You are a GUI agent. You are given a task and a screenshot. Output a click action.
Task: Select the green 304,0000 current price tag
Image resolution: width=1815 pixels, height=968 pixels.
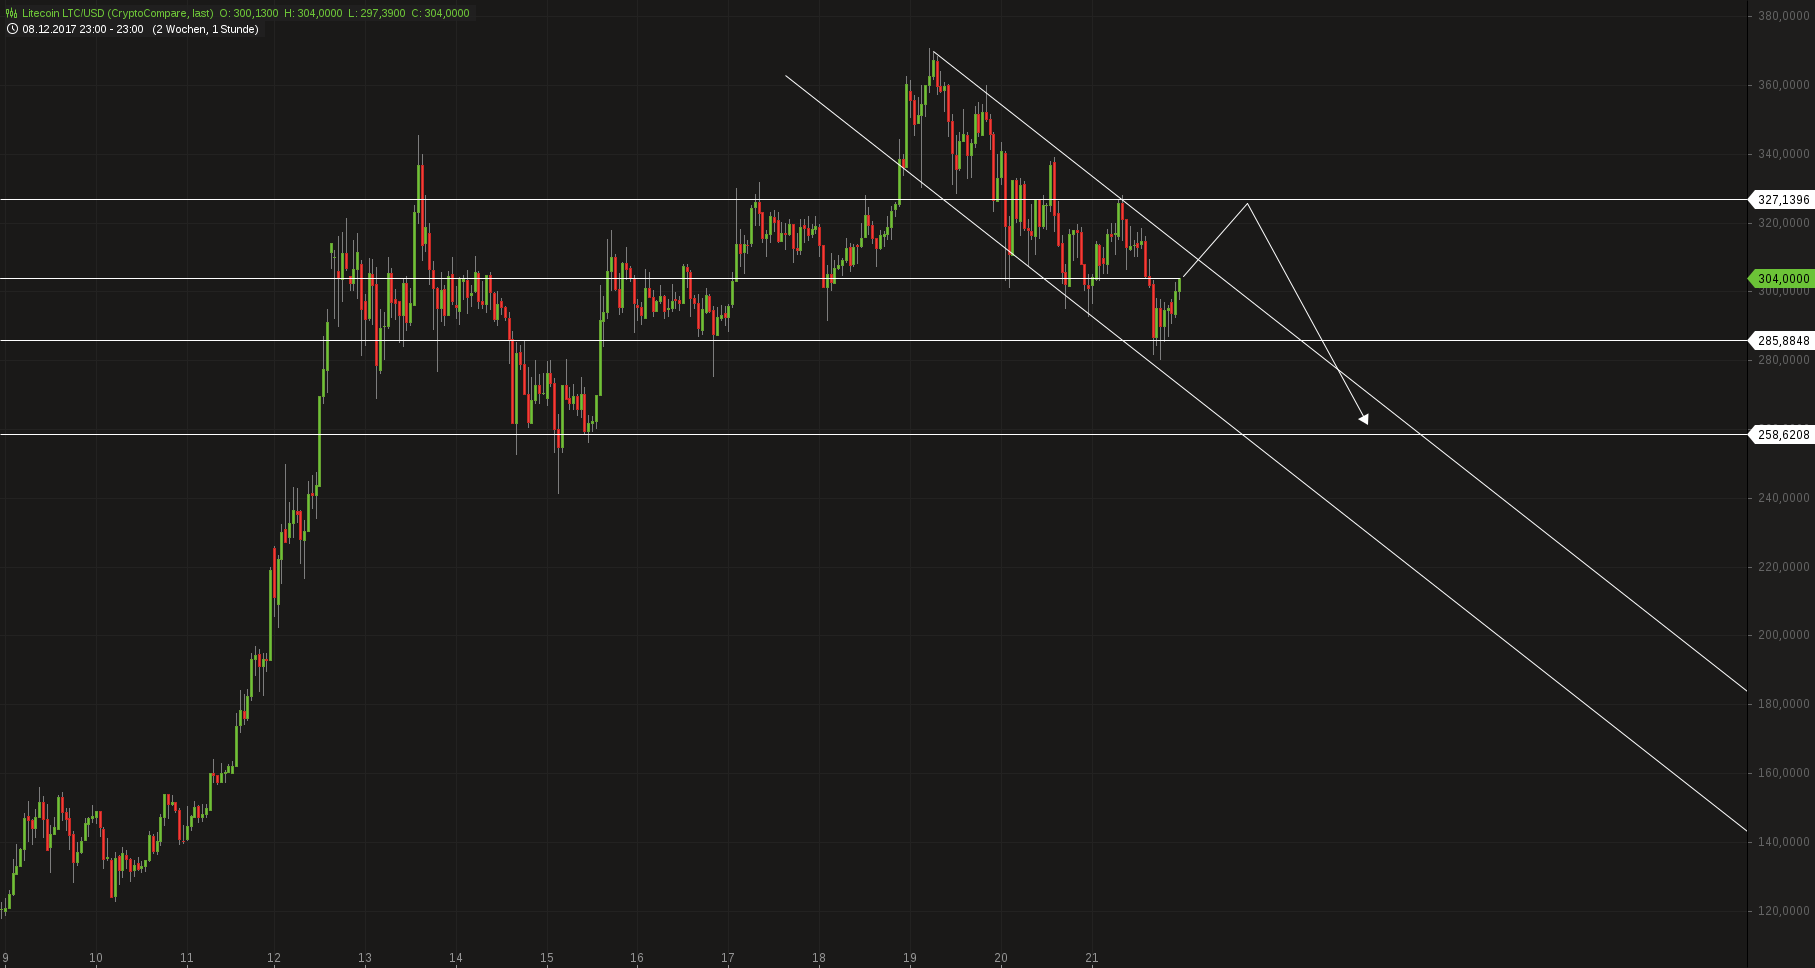(1781, 279)
